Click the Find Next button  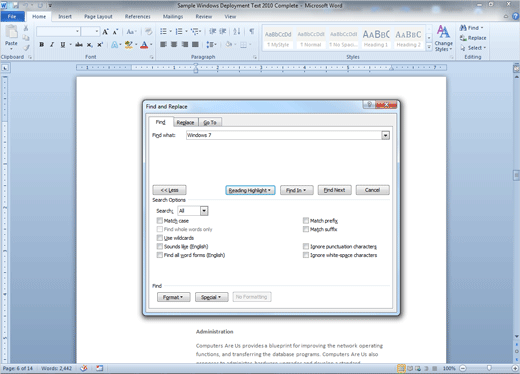pos(334,190)
